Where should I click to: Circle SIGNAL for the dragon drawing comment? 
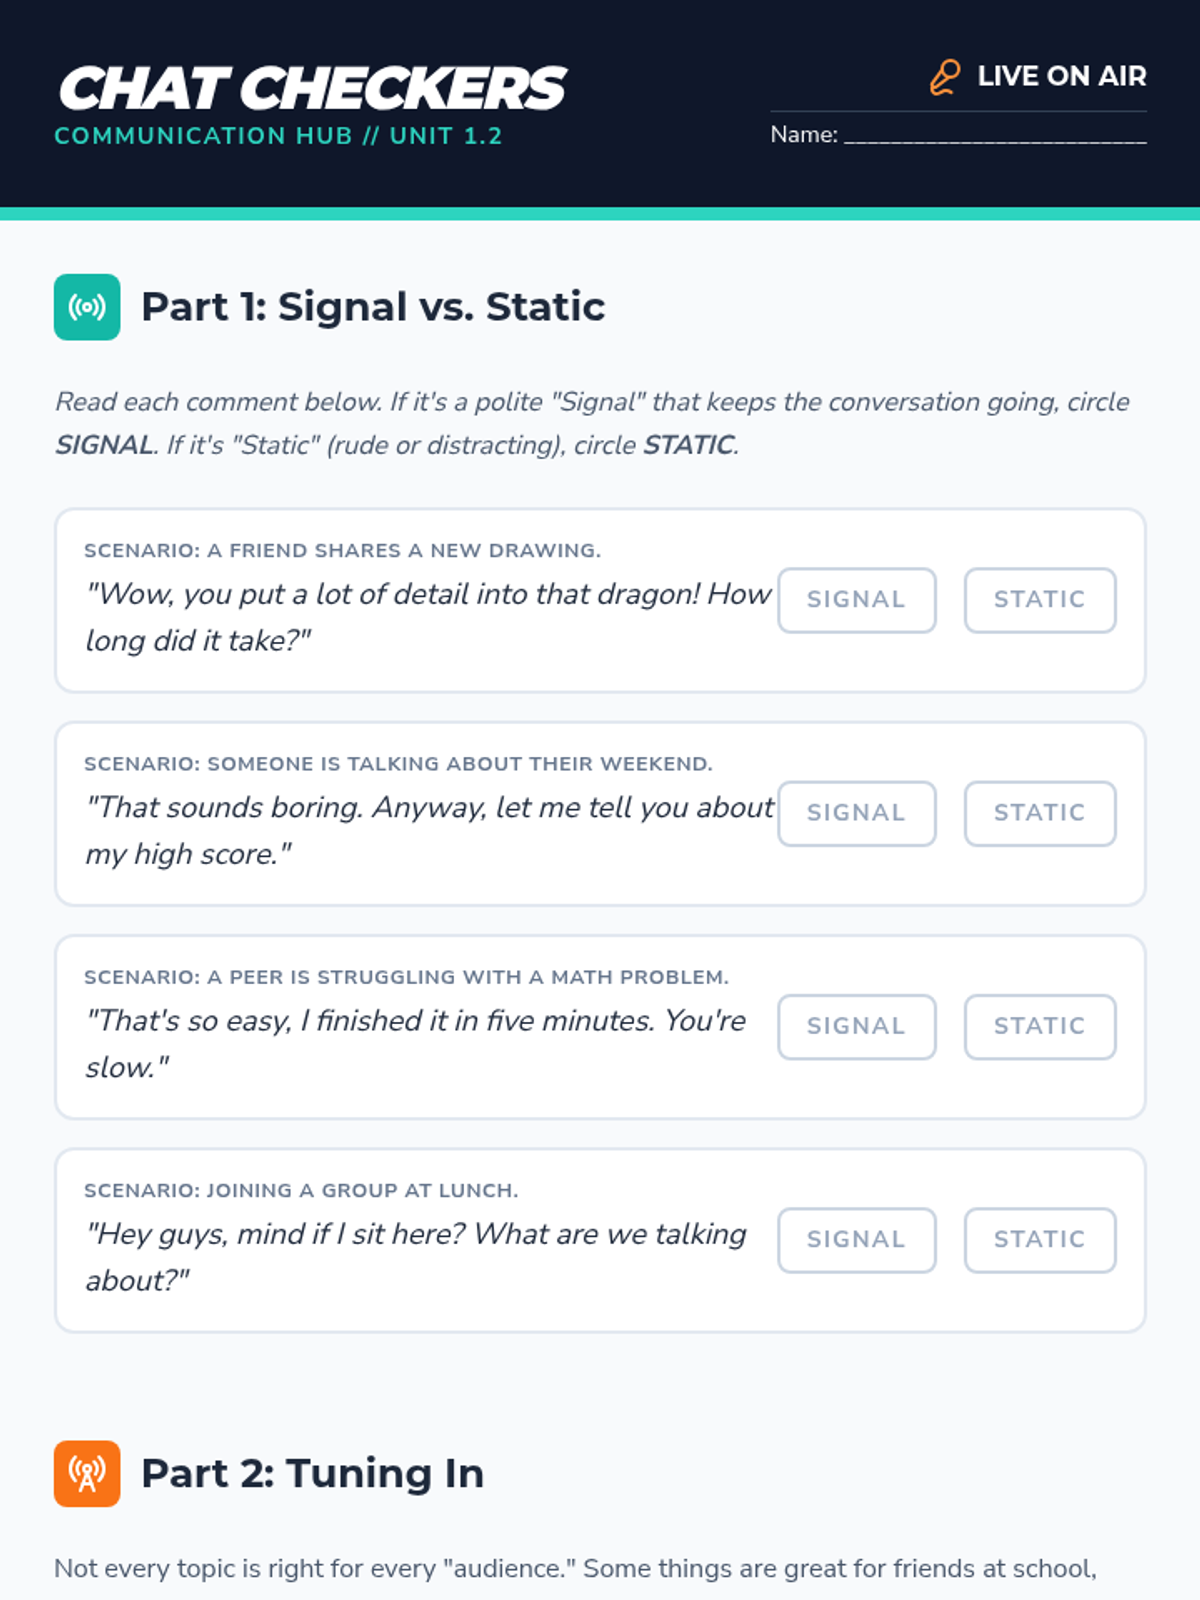856,600
